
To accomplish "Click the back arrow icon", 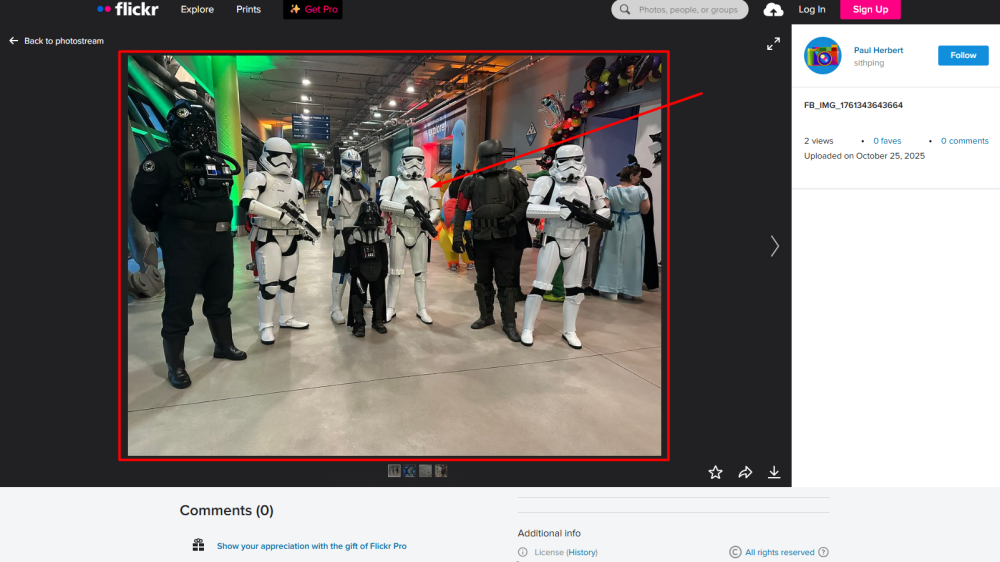I will (x=13, y=41).
